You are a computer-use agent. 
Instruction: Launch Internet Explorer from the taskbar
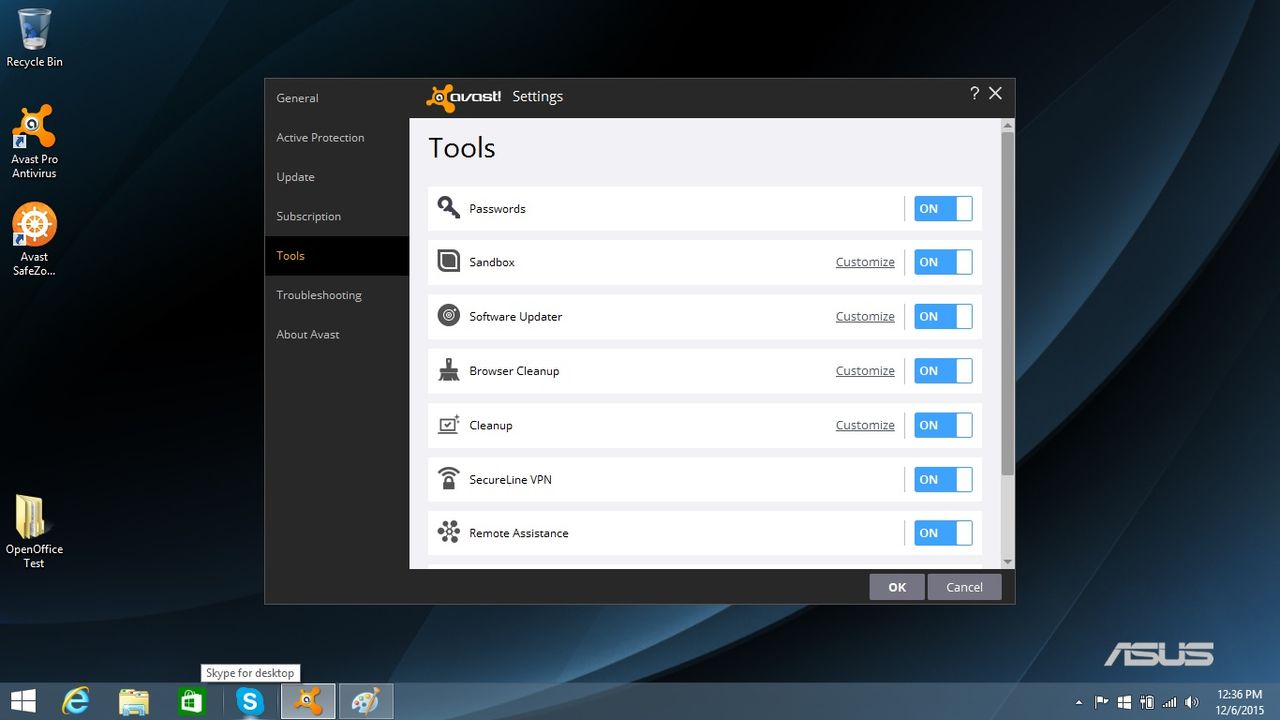pyautogui.click(x=75, y=701)
